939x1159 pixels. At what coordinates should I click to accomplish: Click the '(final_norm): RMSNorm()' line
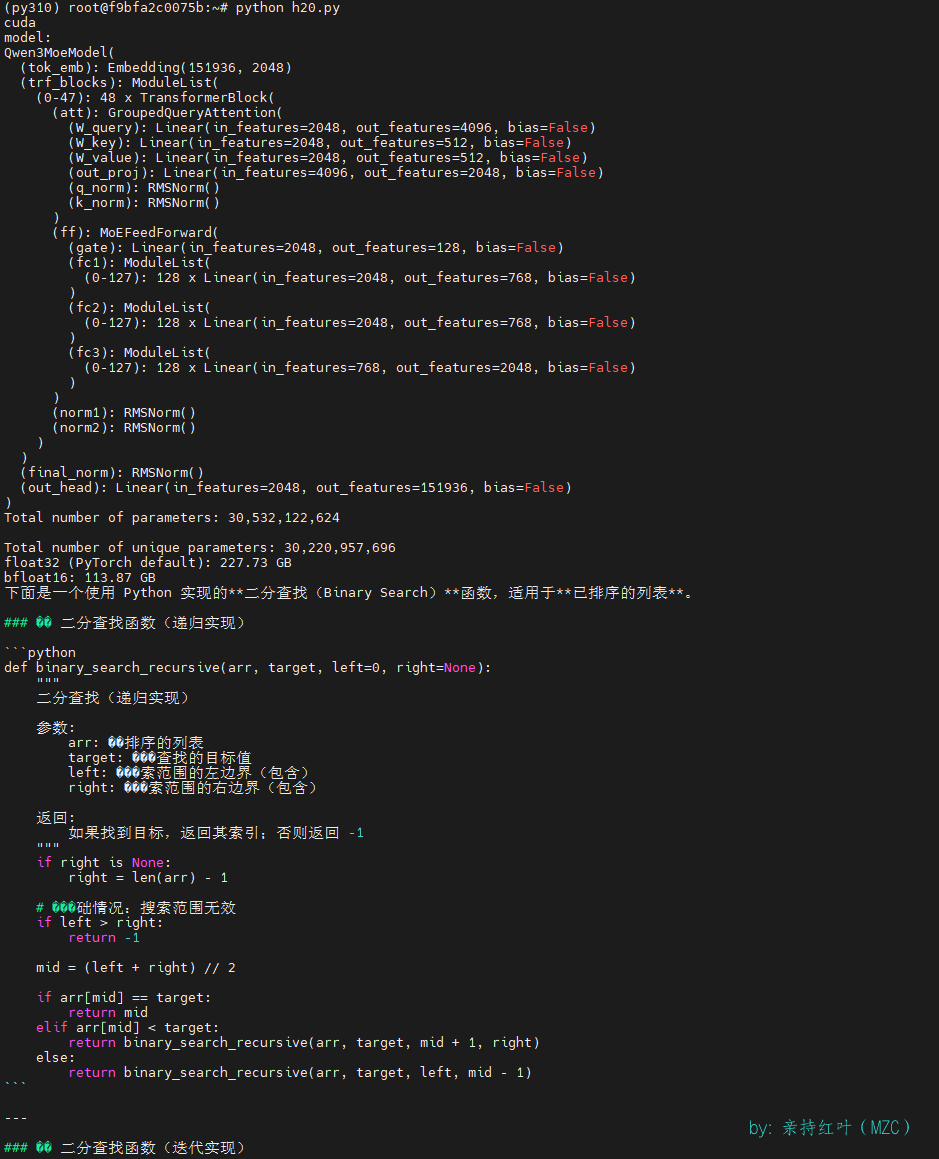tap(112, 473)
